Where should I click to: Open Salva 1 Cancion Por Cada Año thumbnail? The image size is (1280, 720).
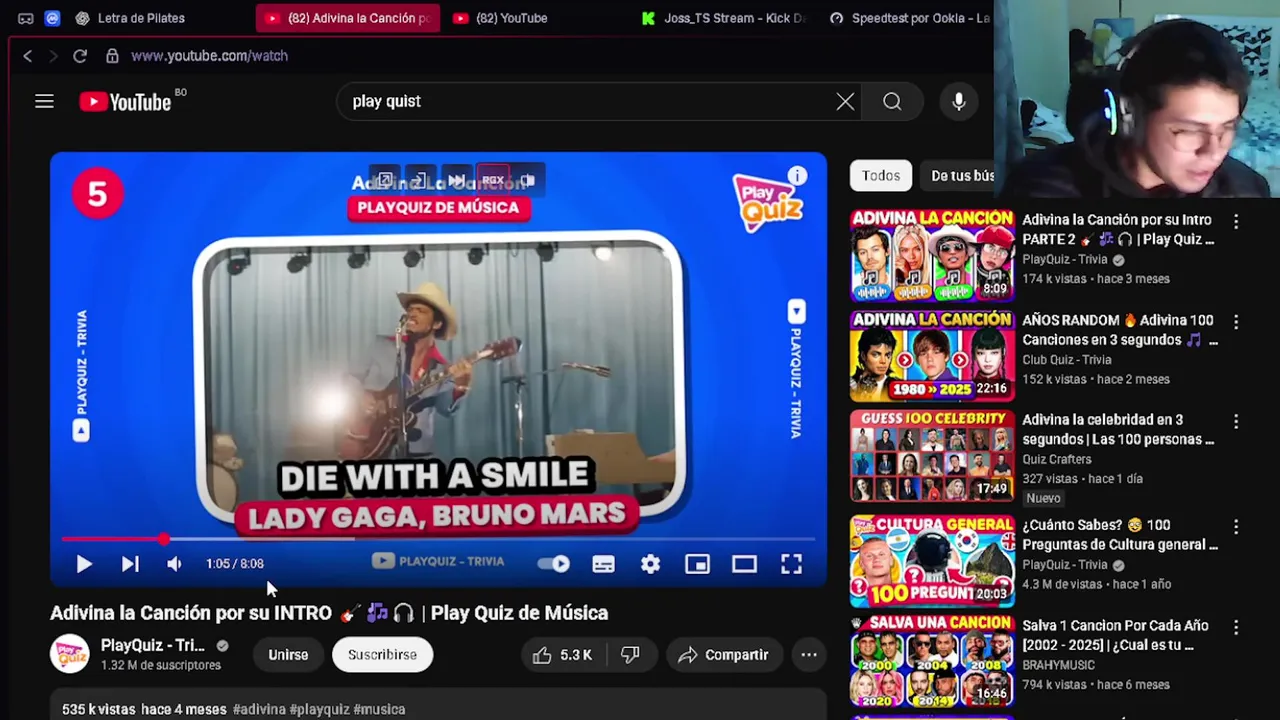click(x=932, y=660)
